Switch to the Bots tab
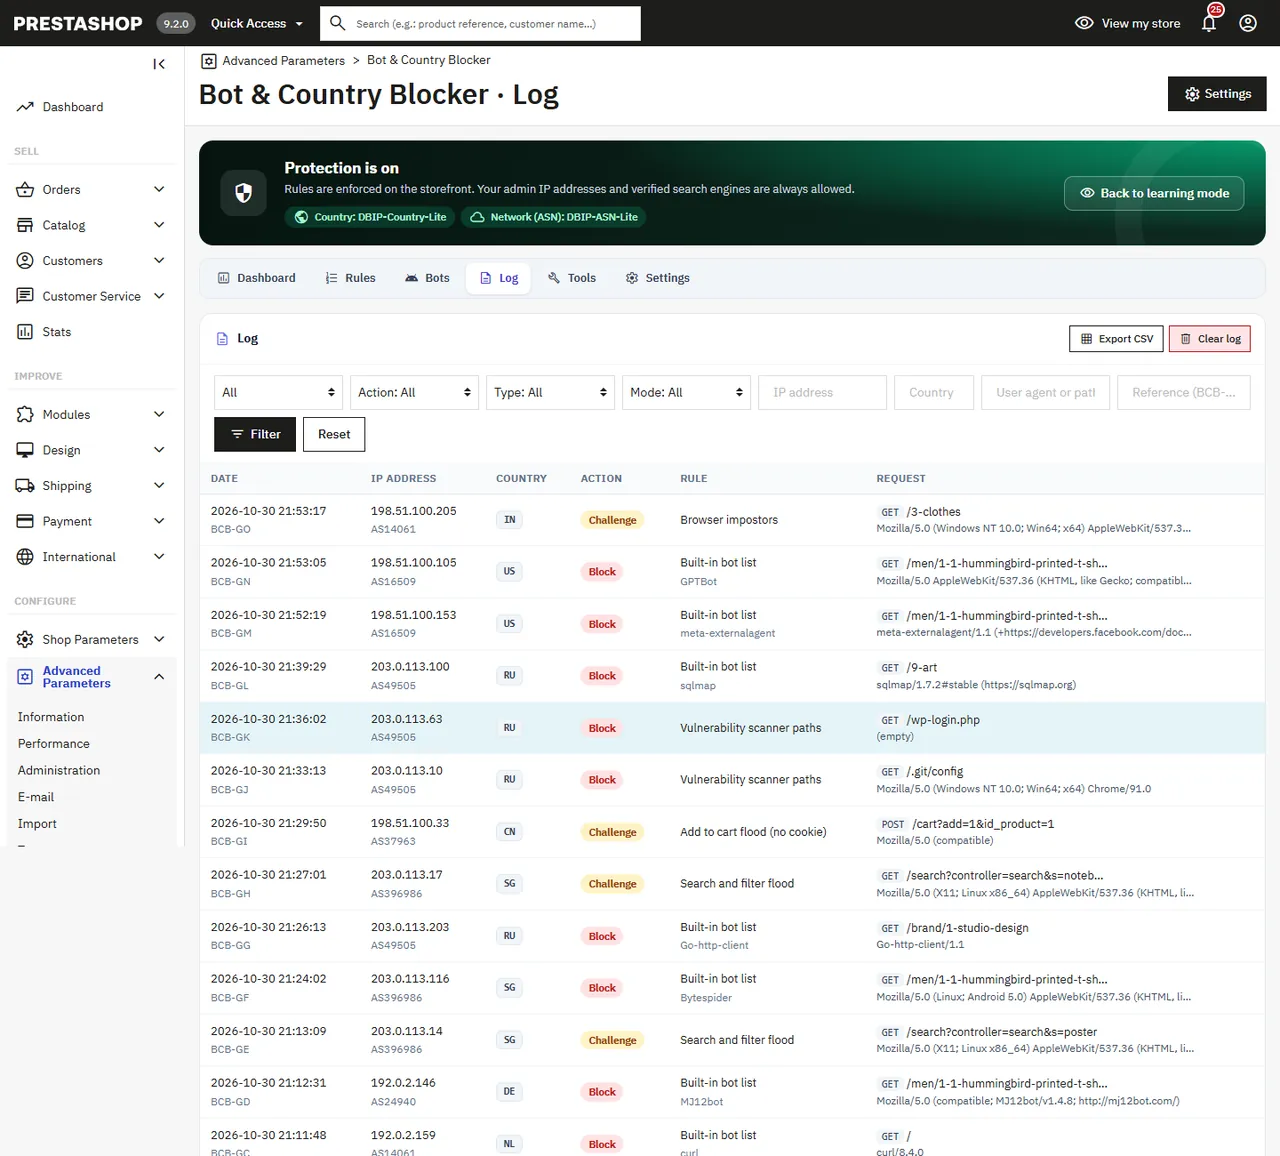 [427, 278]
